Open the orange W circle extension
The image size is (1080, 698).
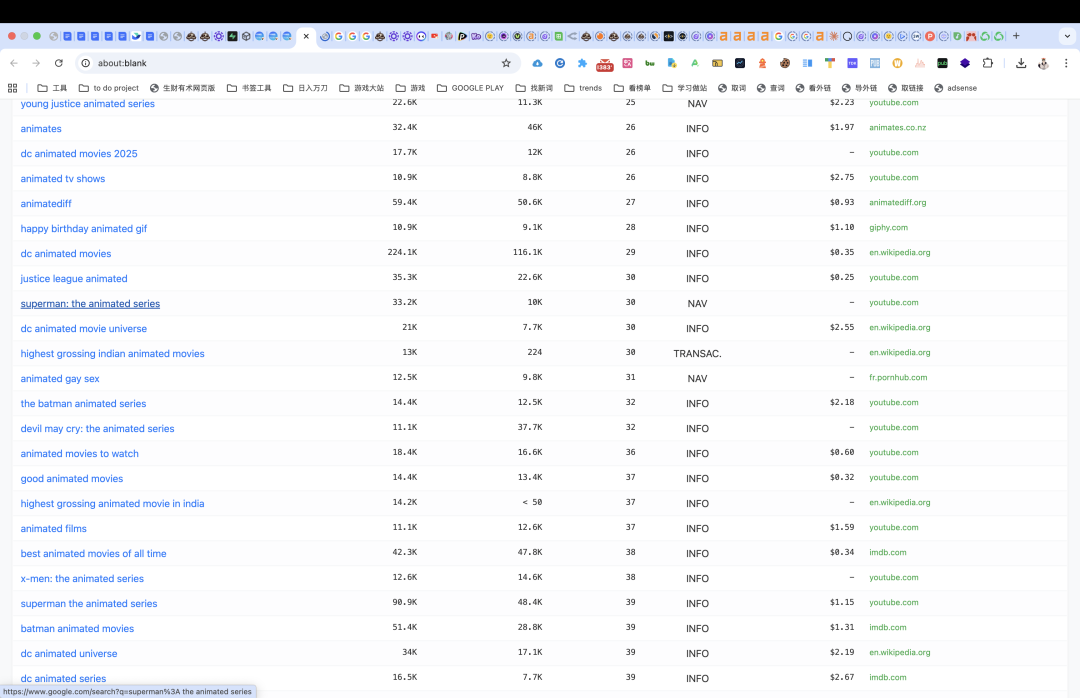click(x=897, y=63)
